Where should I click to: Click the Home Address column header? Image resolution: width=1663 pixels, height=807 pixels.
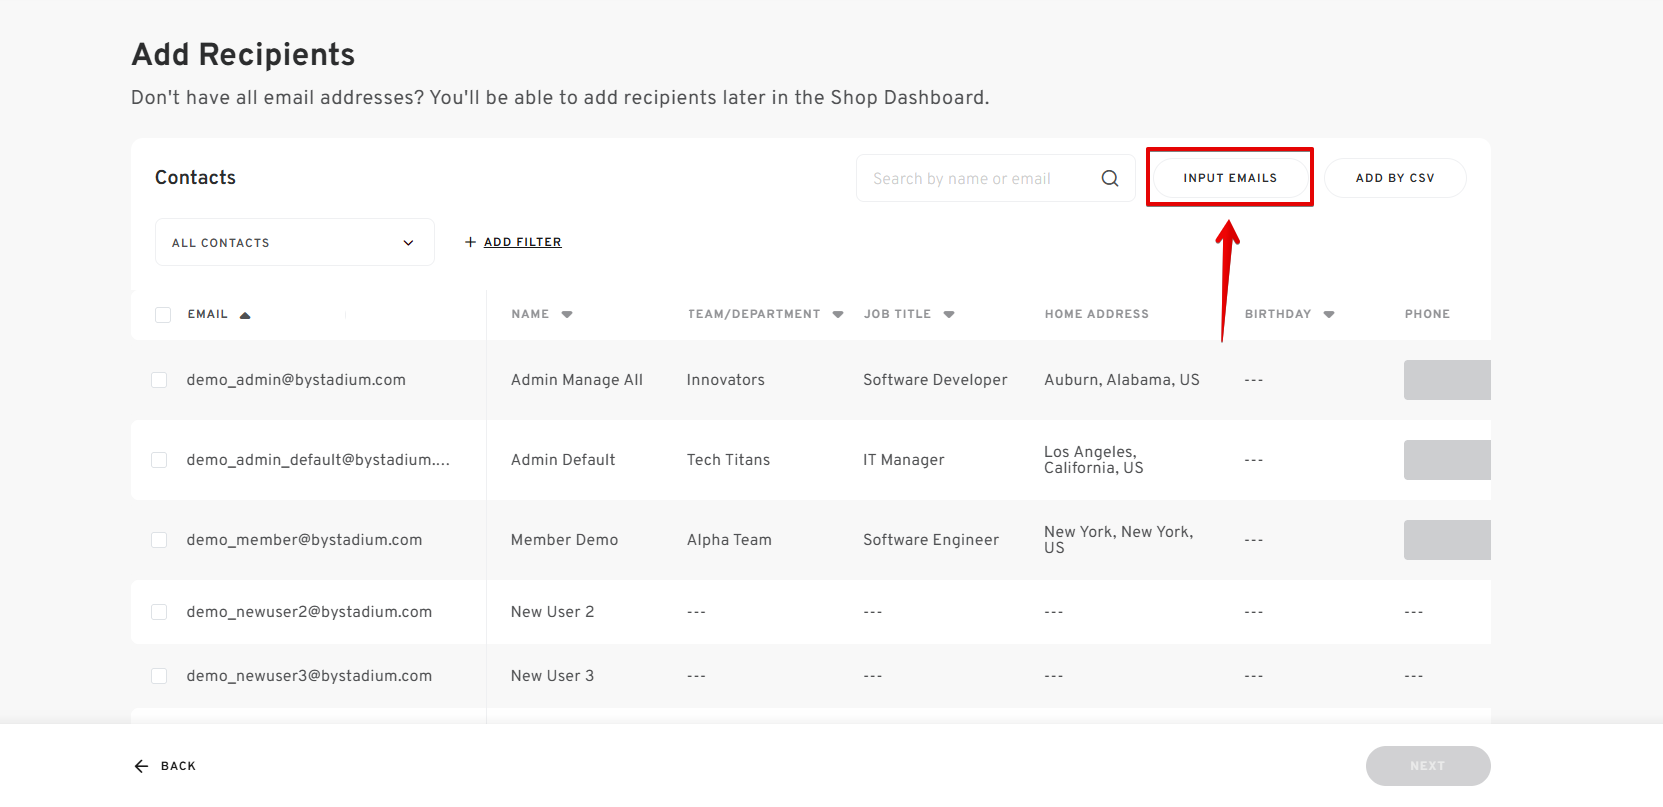click(x=1097, y=314)
